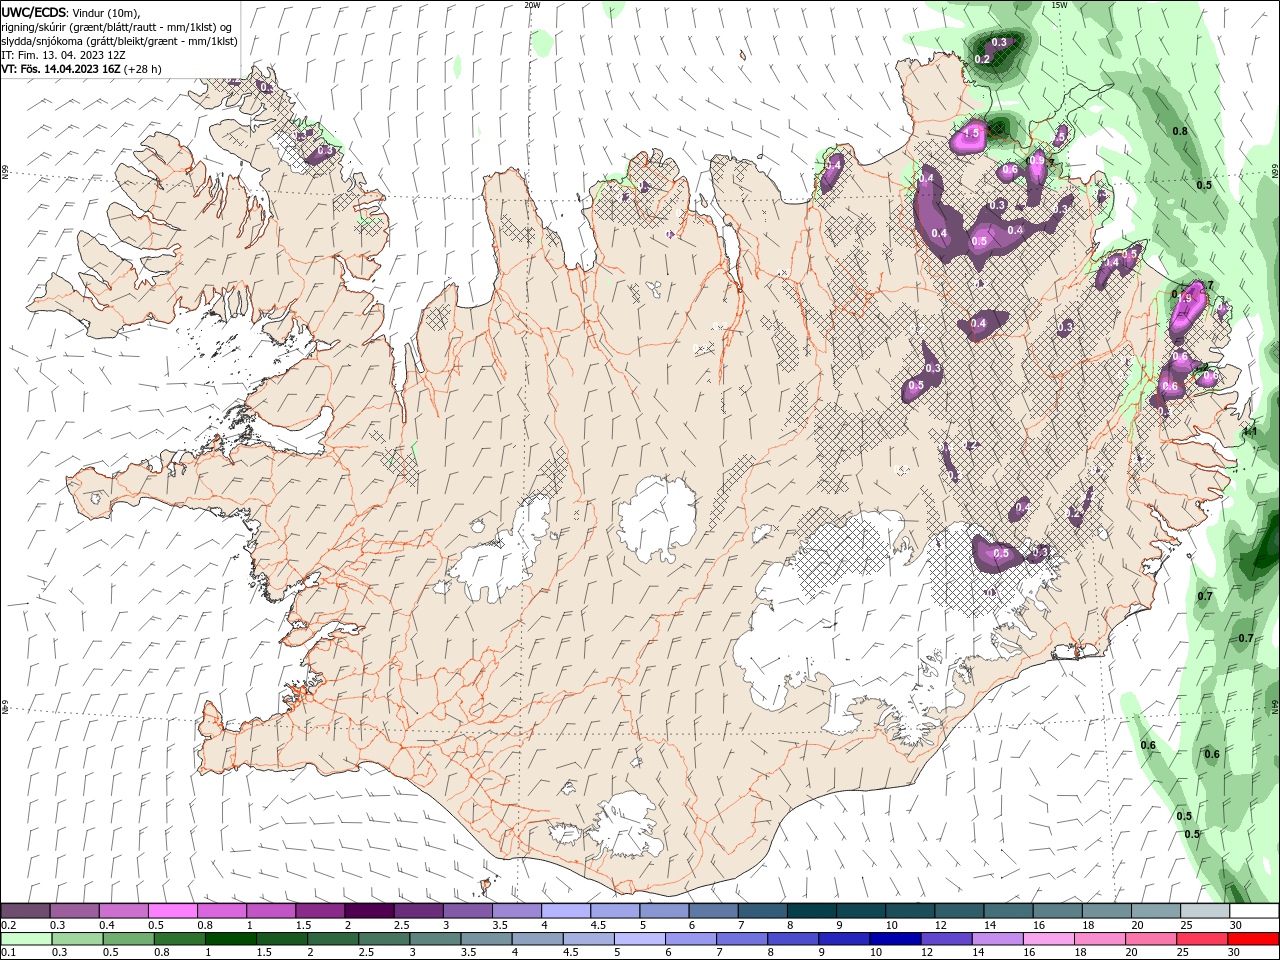Image resolution: width=1280 pixels, height=960 pixels.
Task: Click the '15W' longitude label
Action: pyautogui.click(x=1058, y=5)
